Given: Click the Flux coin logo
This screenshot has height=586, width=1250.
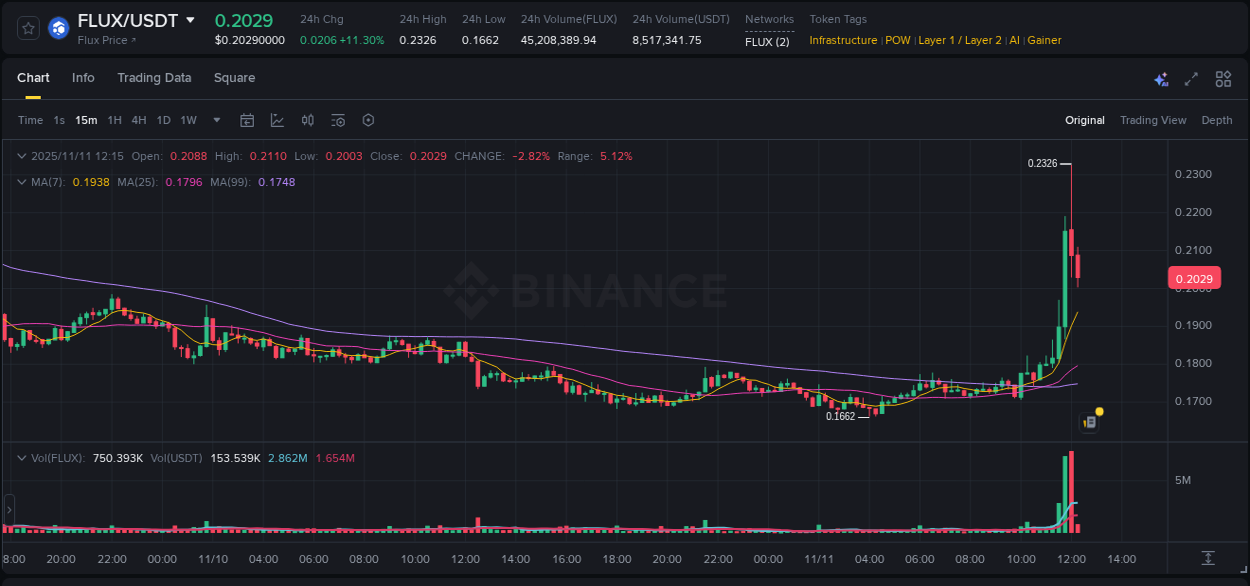Looking at the screenshot, I should pos(58,28).
